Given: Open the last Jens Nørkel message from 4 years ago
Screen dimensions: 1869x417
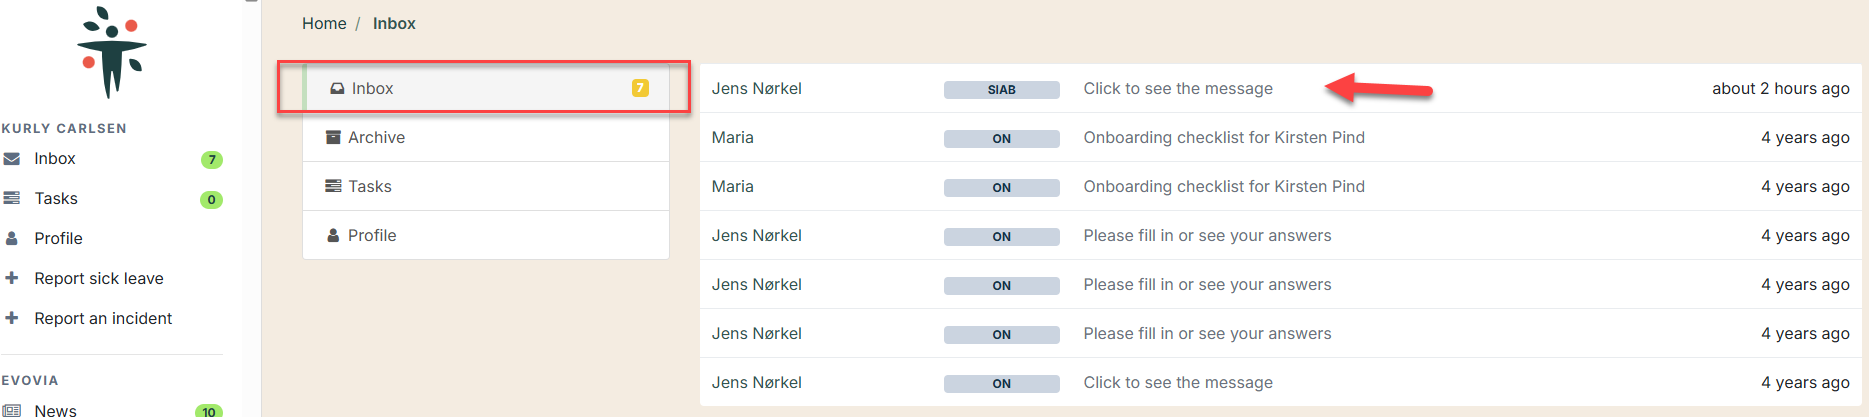Looking at the screenshot, I should click(1280, 382).
